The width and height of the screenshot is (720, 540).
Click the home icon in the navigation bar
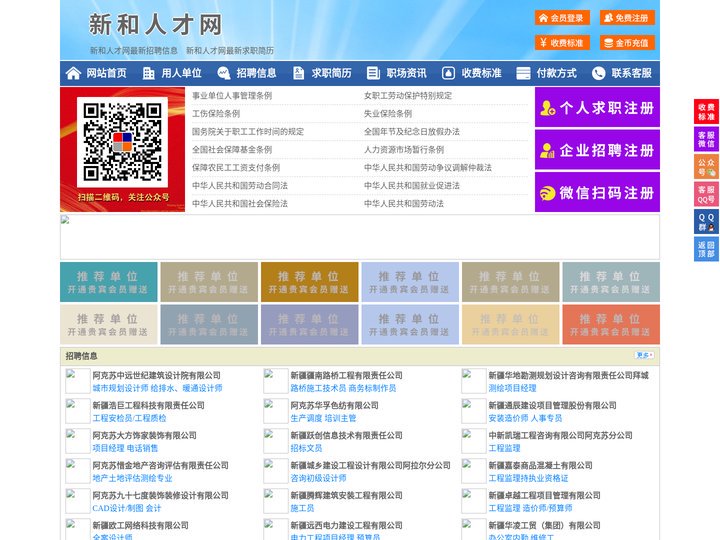pyautogui.click(x=73, y=73)
